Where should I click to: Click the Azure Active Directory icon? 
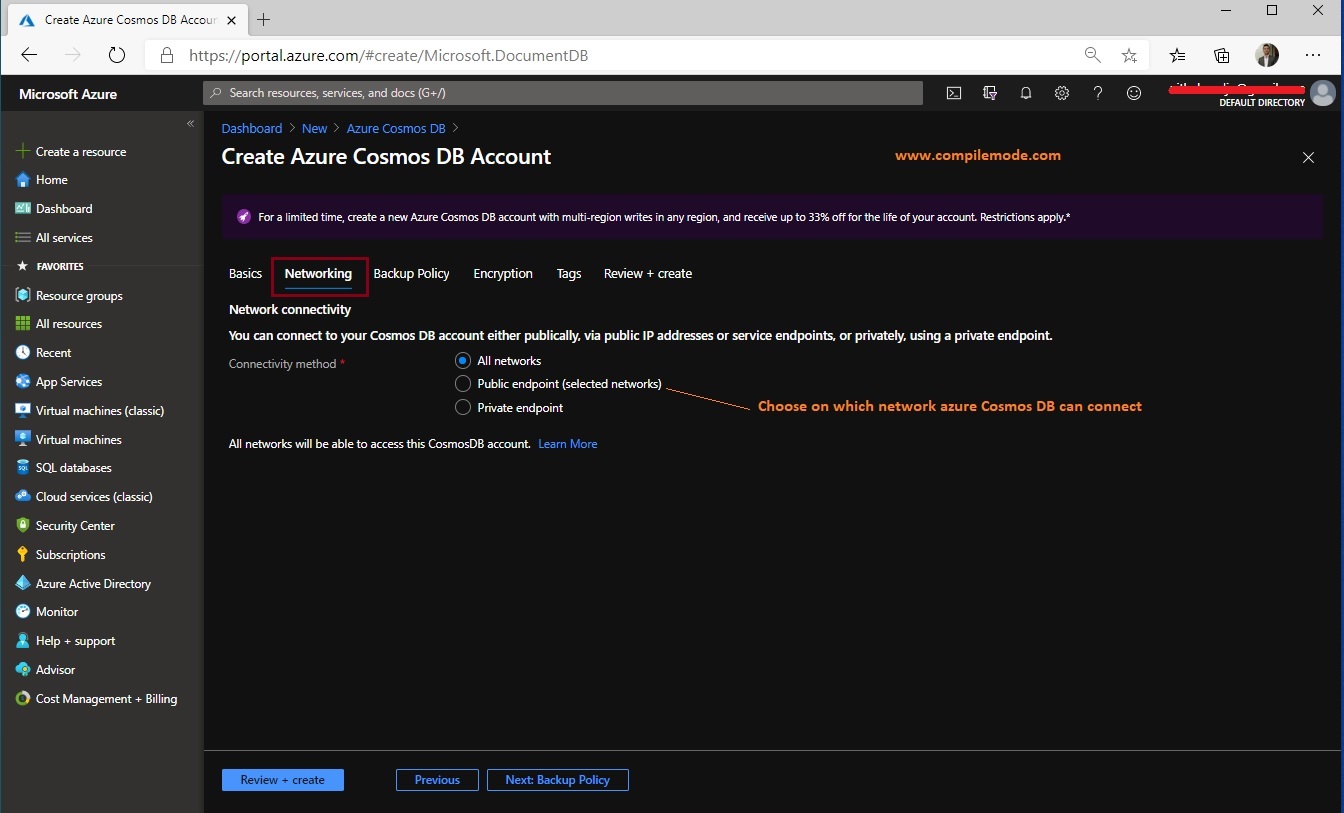(x=23, y=584)
